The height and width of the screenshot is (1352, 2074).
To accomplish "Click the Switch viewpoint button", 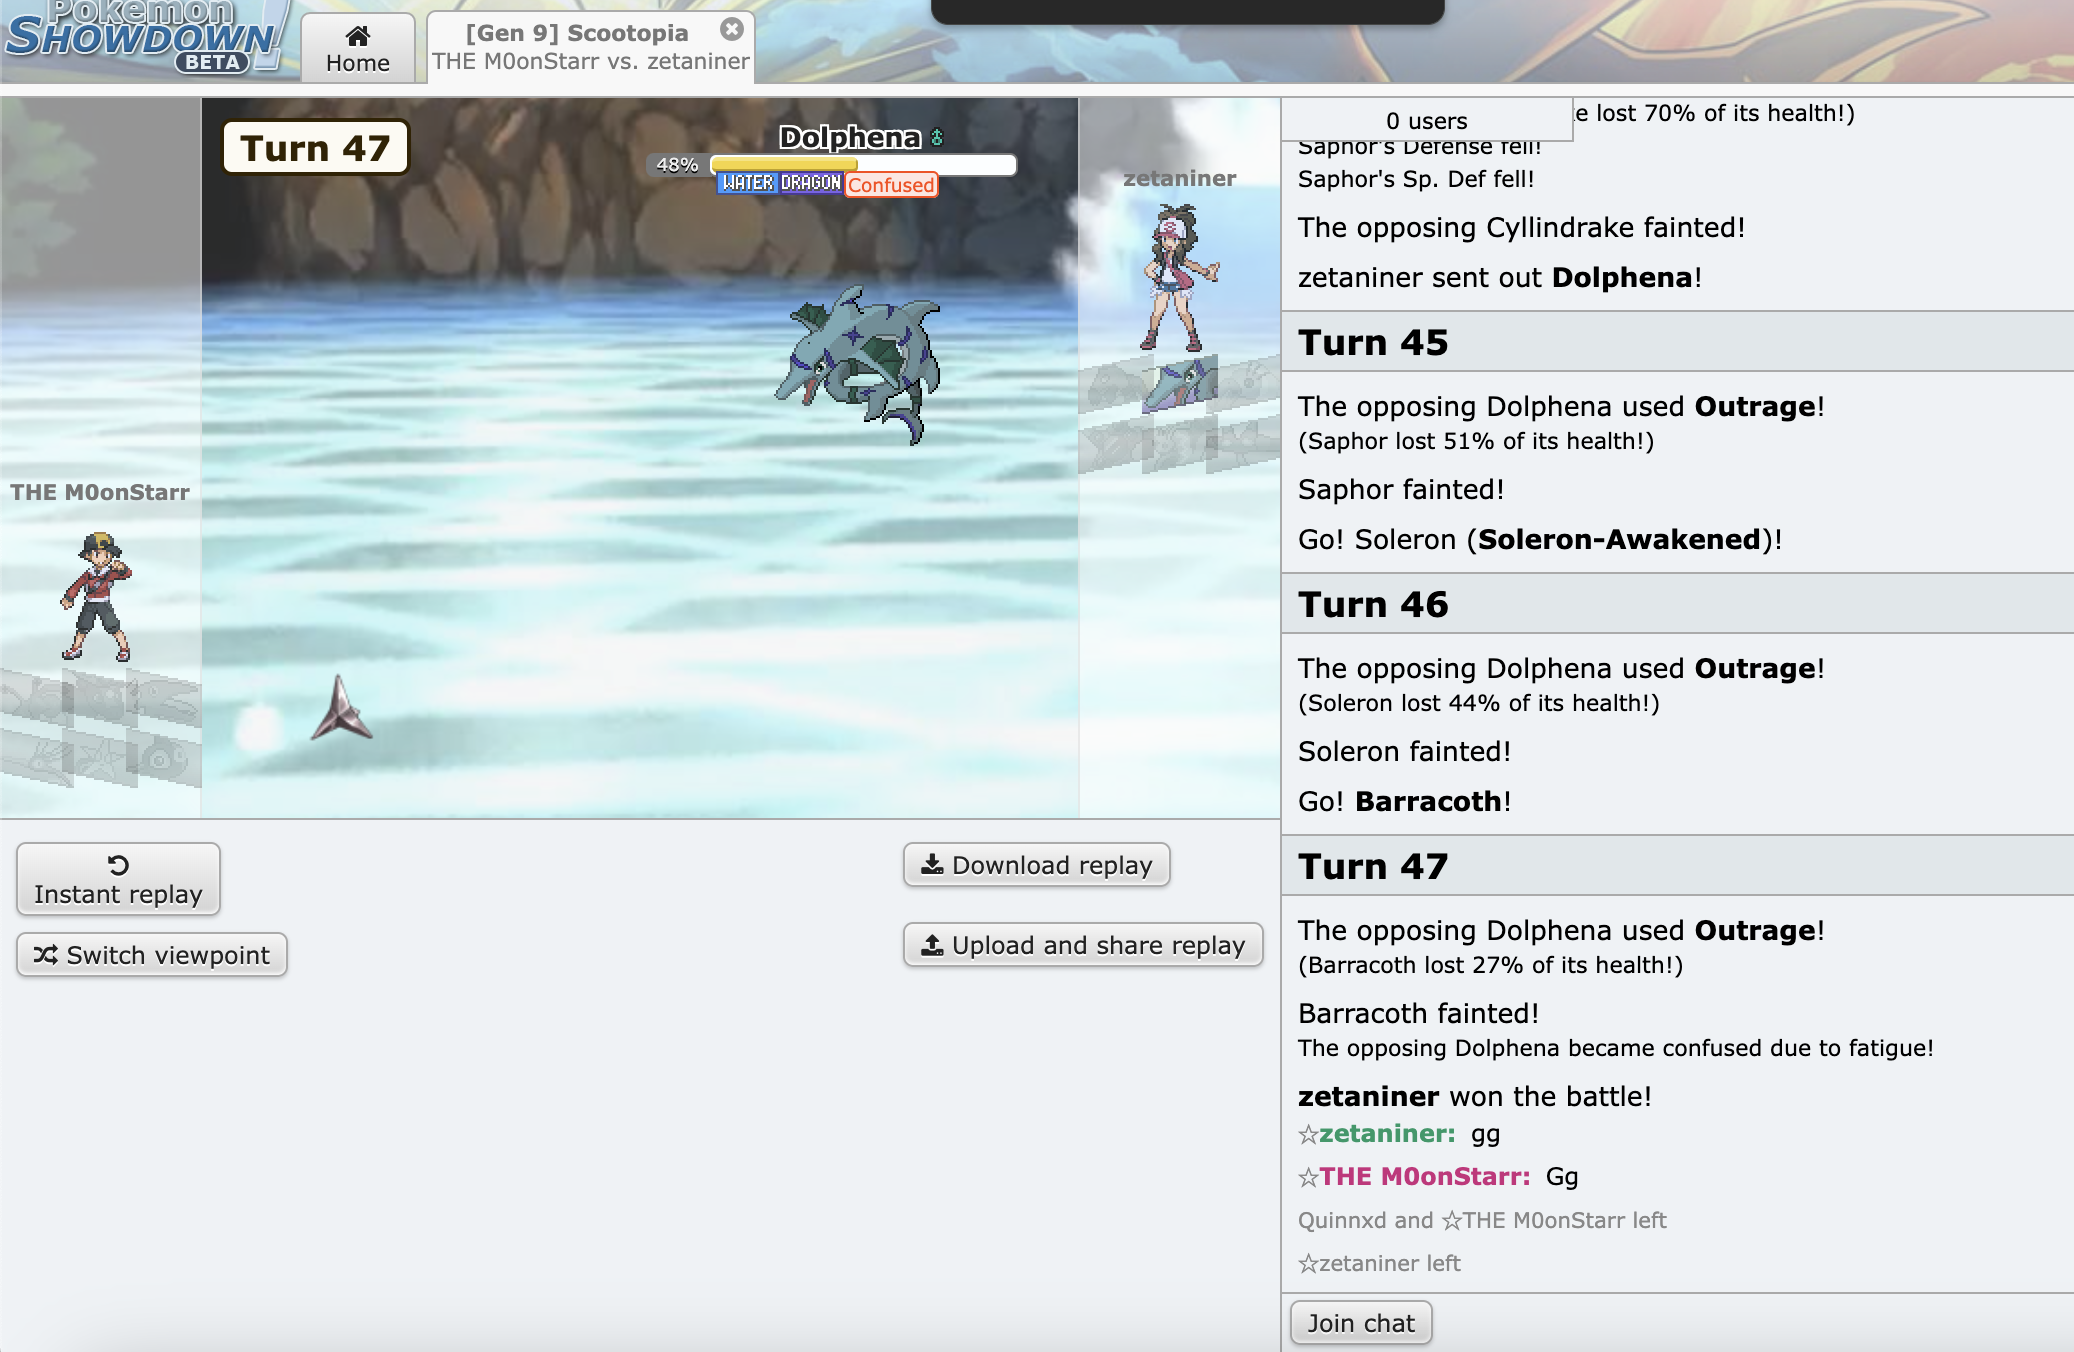I will click(152, 955).
